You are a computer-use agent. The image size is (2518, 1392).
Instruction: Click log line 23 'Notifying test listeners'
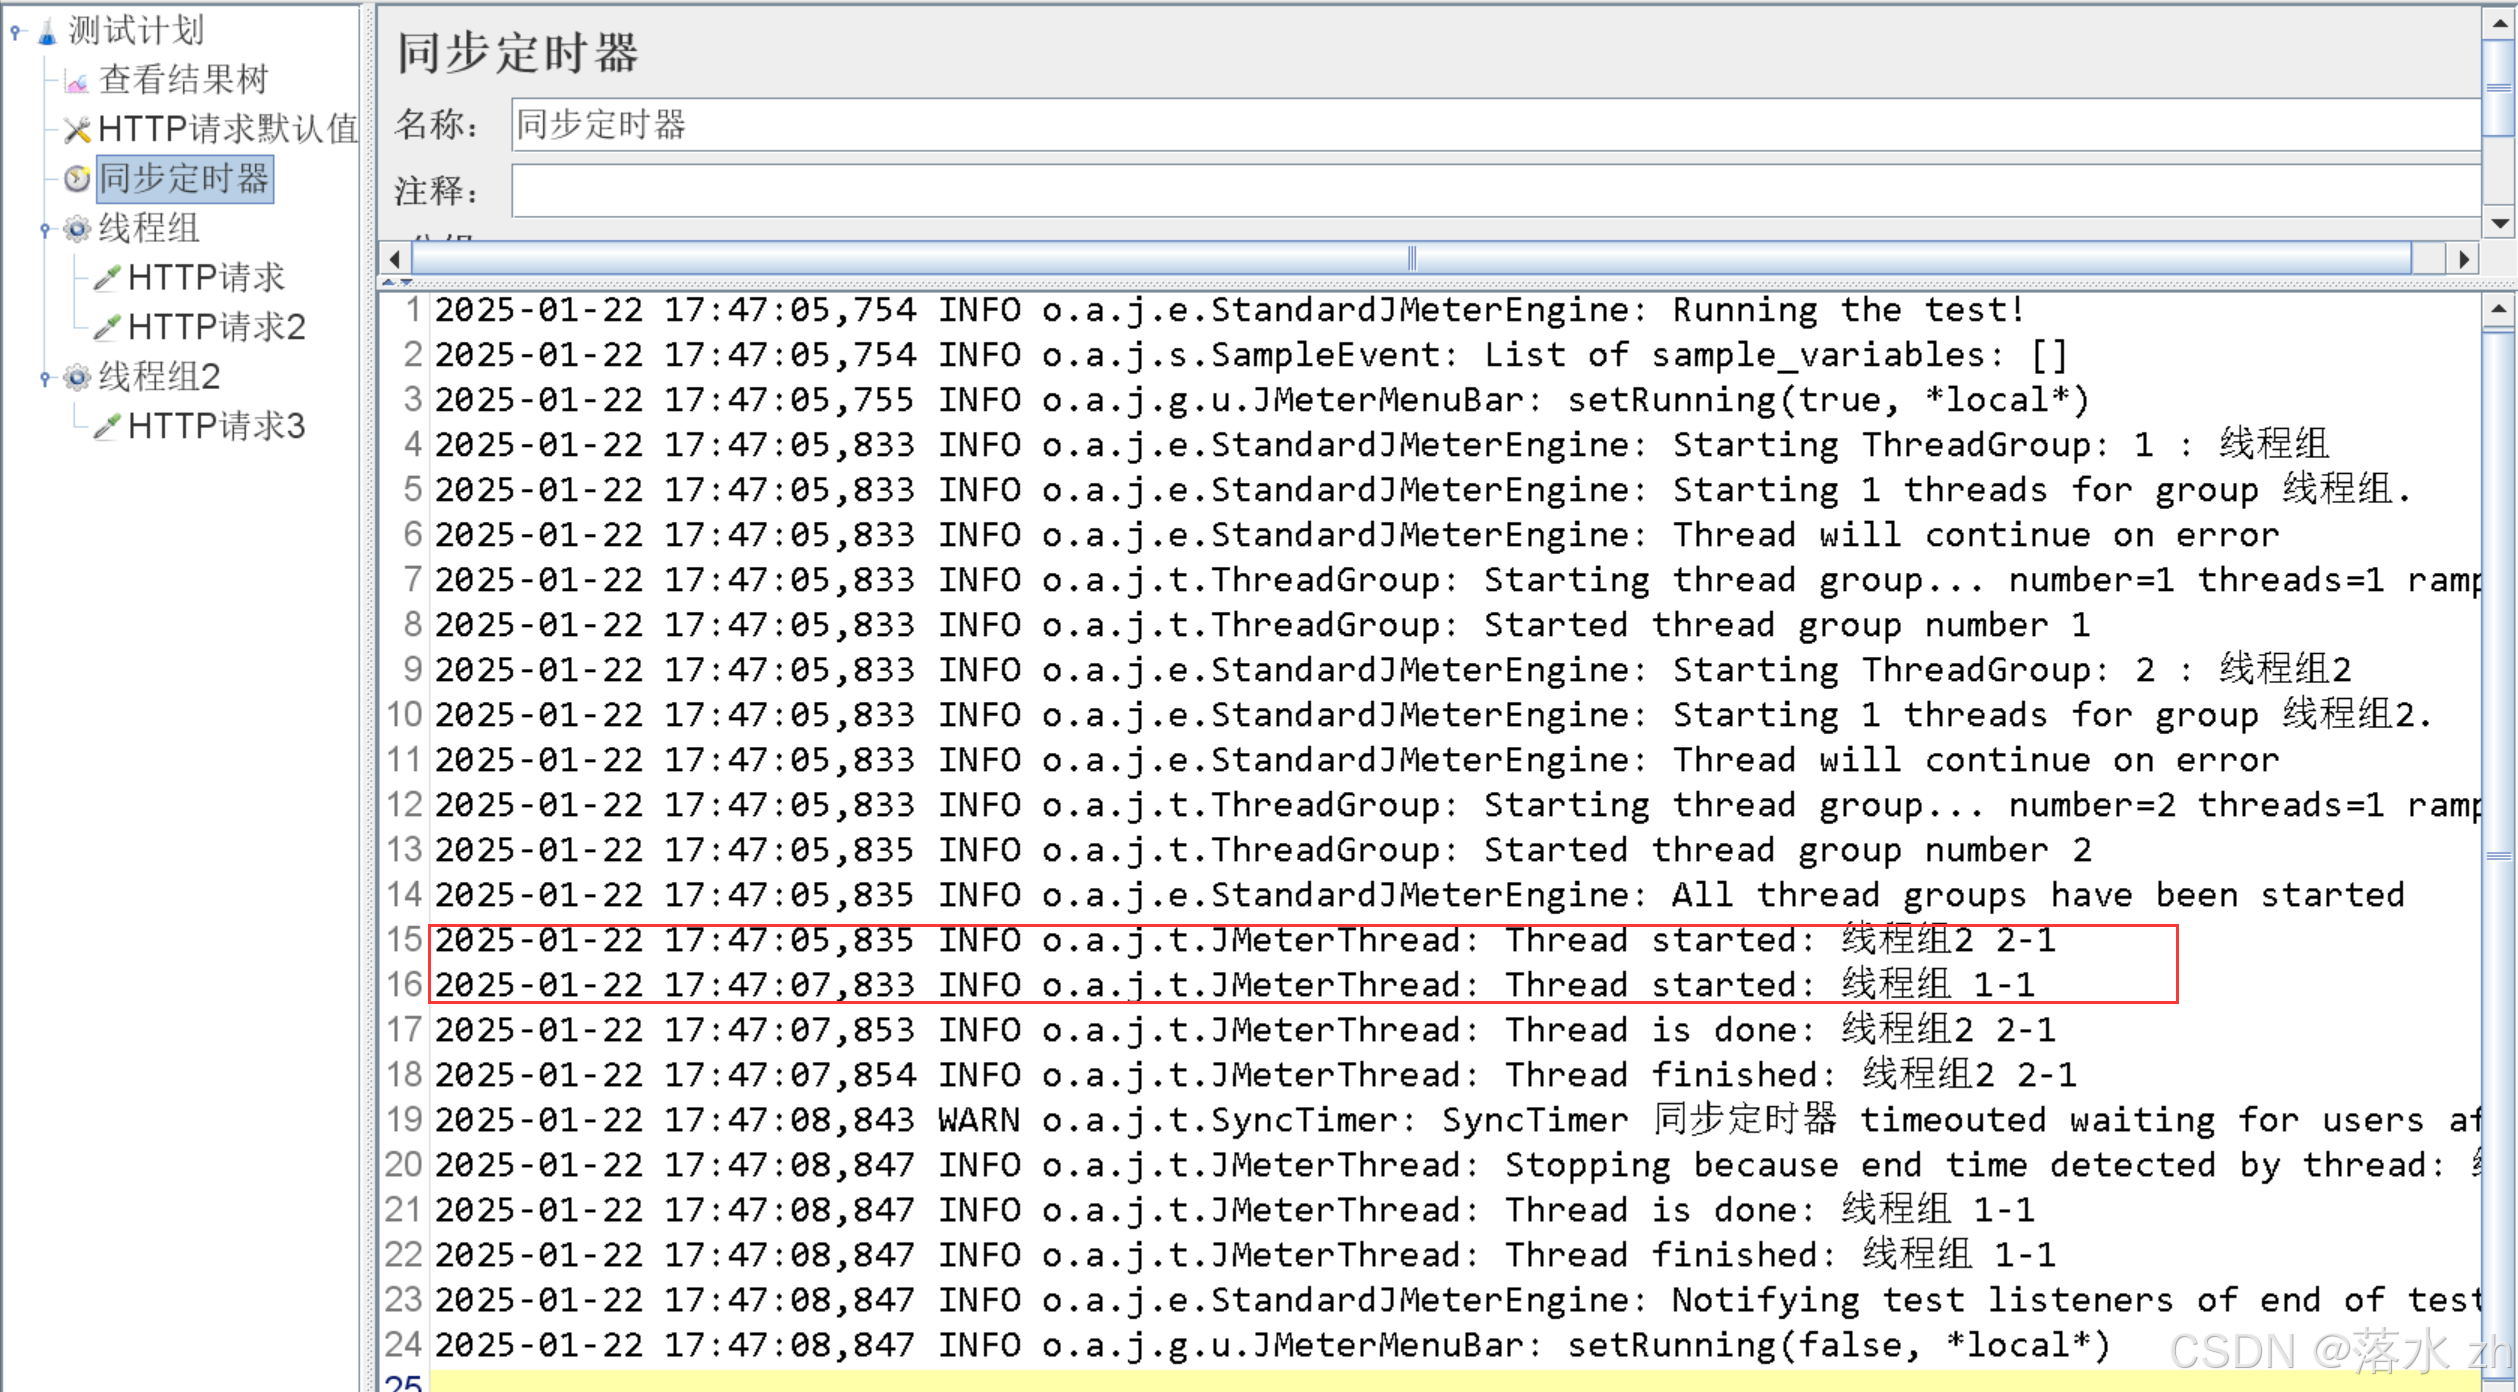1457,1300
